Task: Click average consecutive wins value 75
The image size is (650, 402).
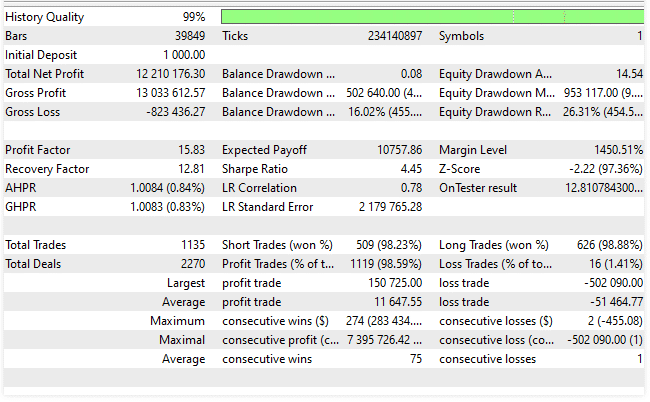Action: click(x=416, y=359)
